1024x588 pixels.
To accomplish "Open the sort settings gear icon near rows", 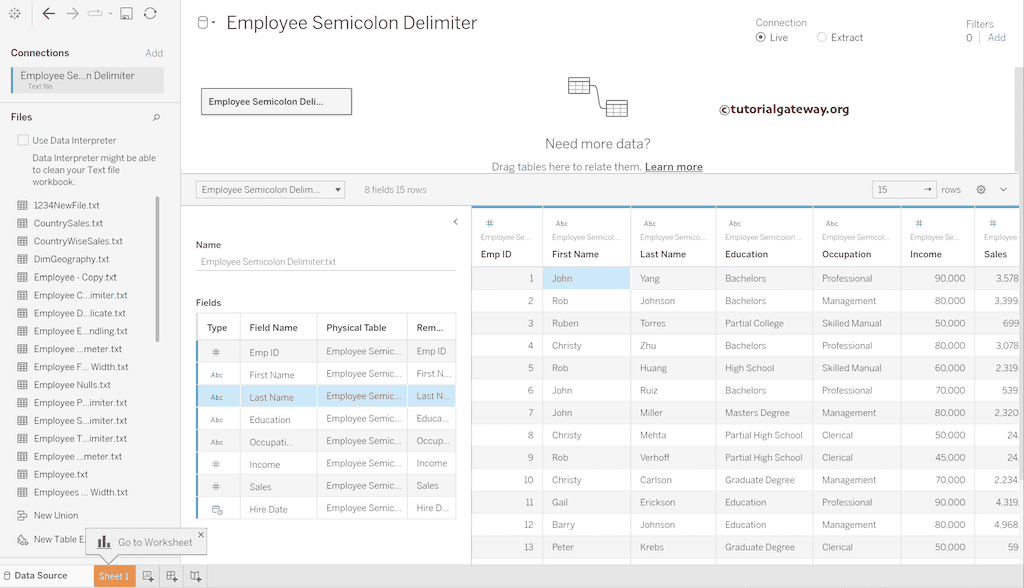I will [x=980, y=189].
